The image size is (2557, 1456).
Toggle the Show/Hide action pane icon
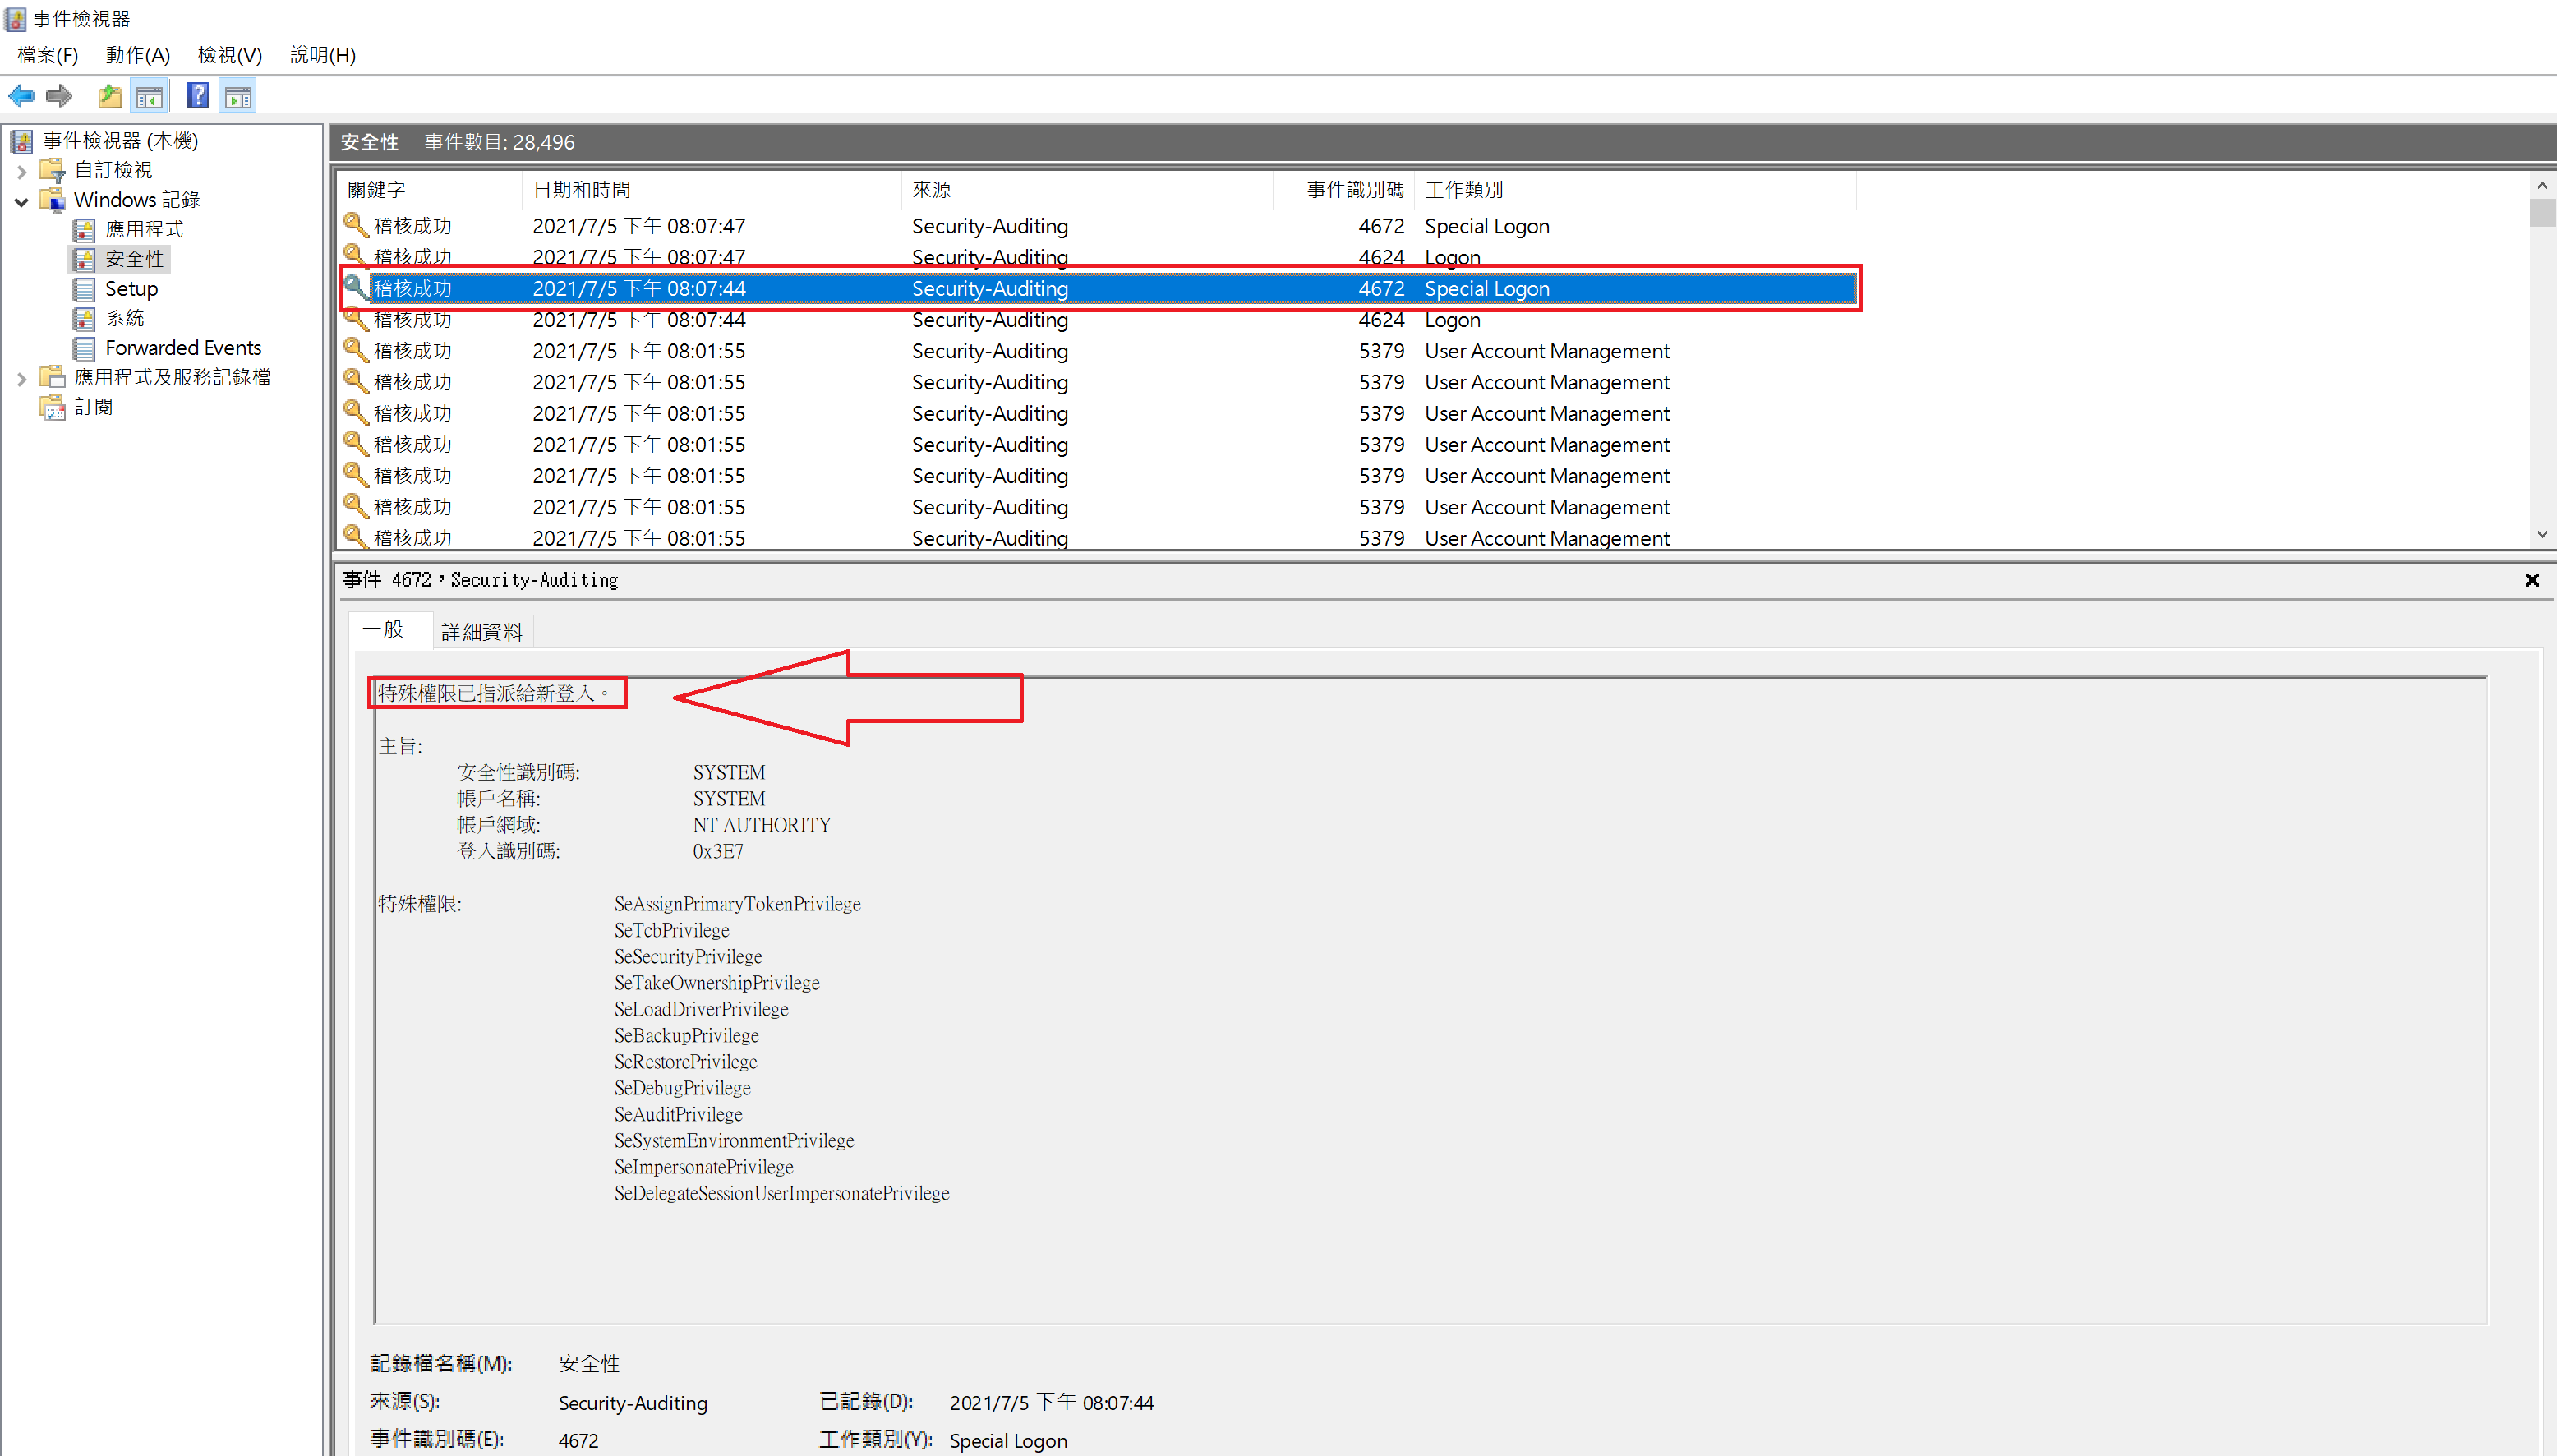point(239,96)
